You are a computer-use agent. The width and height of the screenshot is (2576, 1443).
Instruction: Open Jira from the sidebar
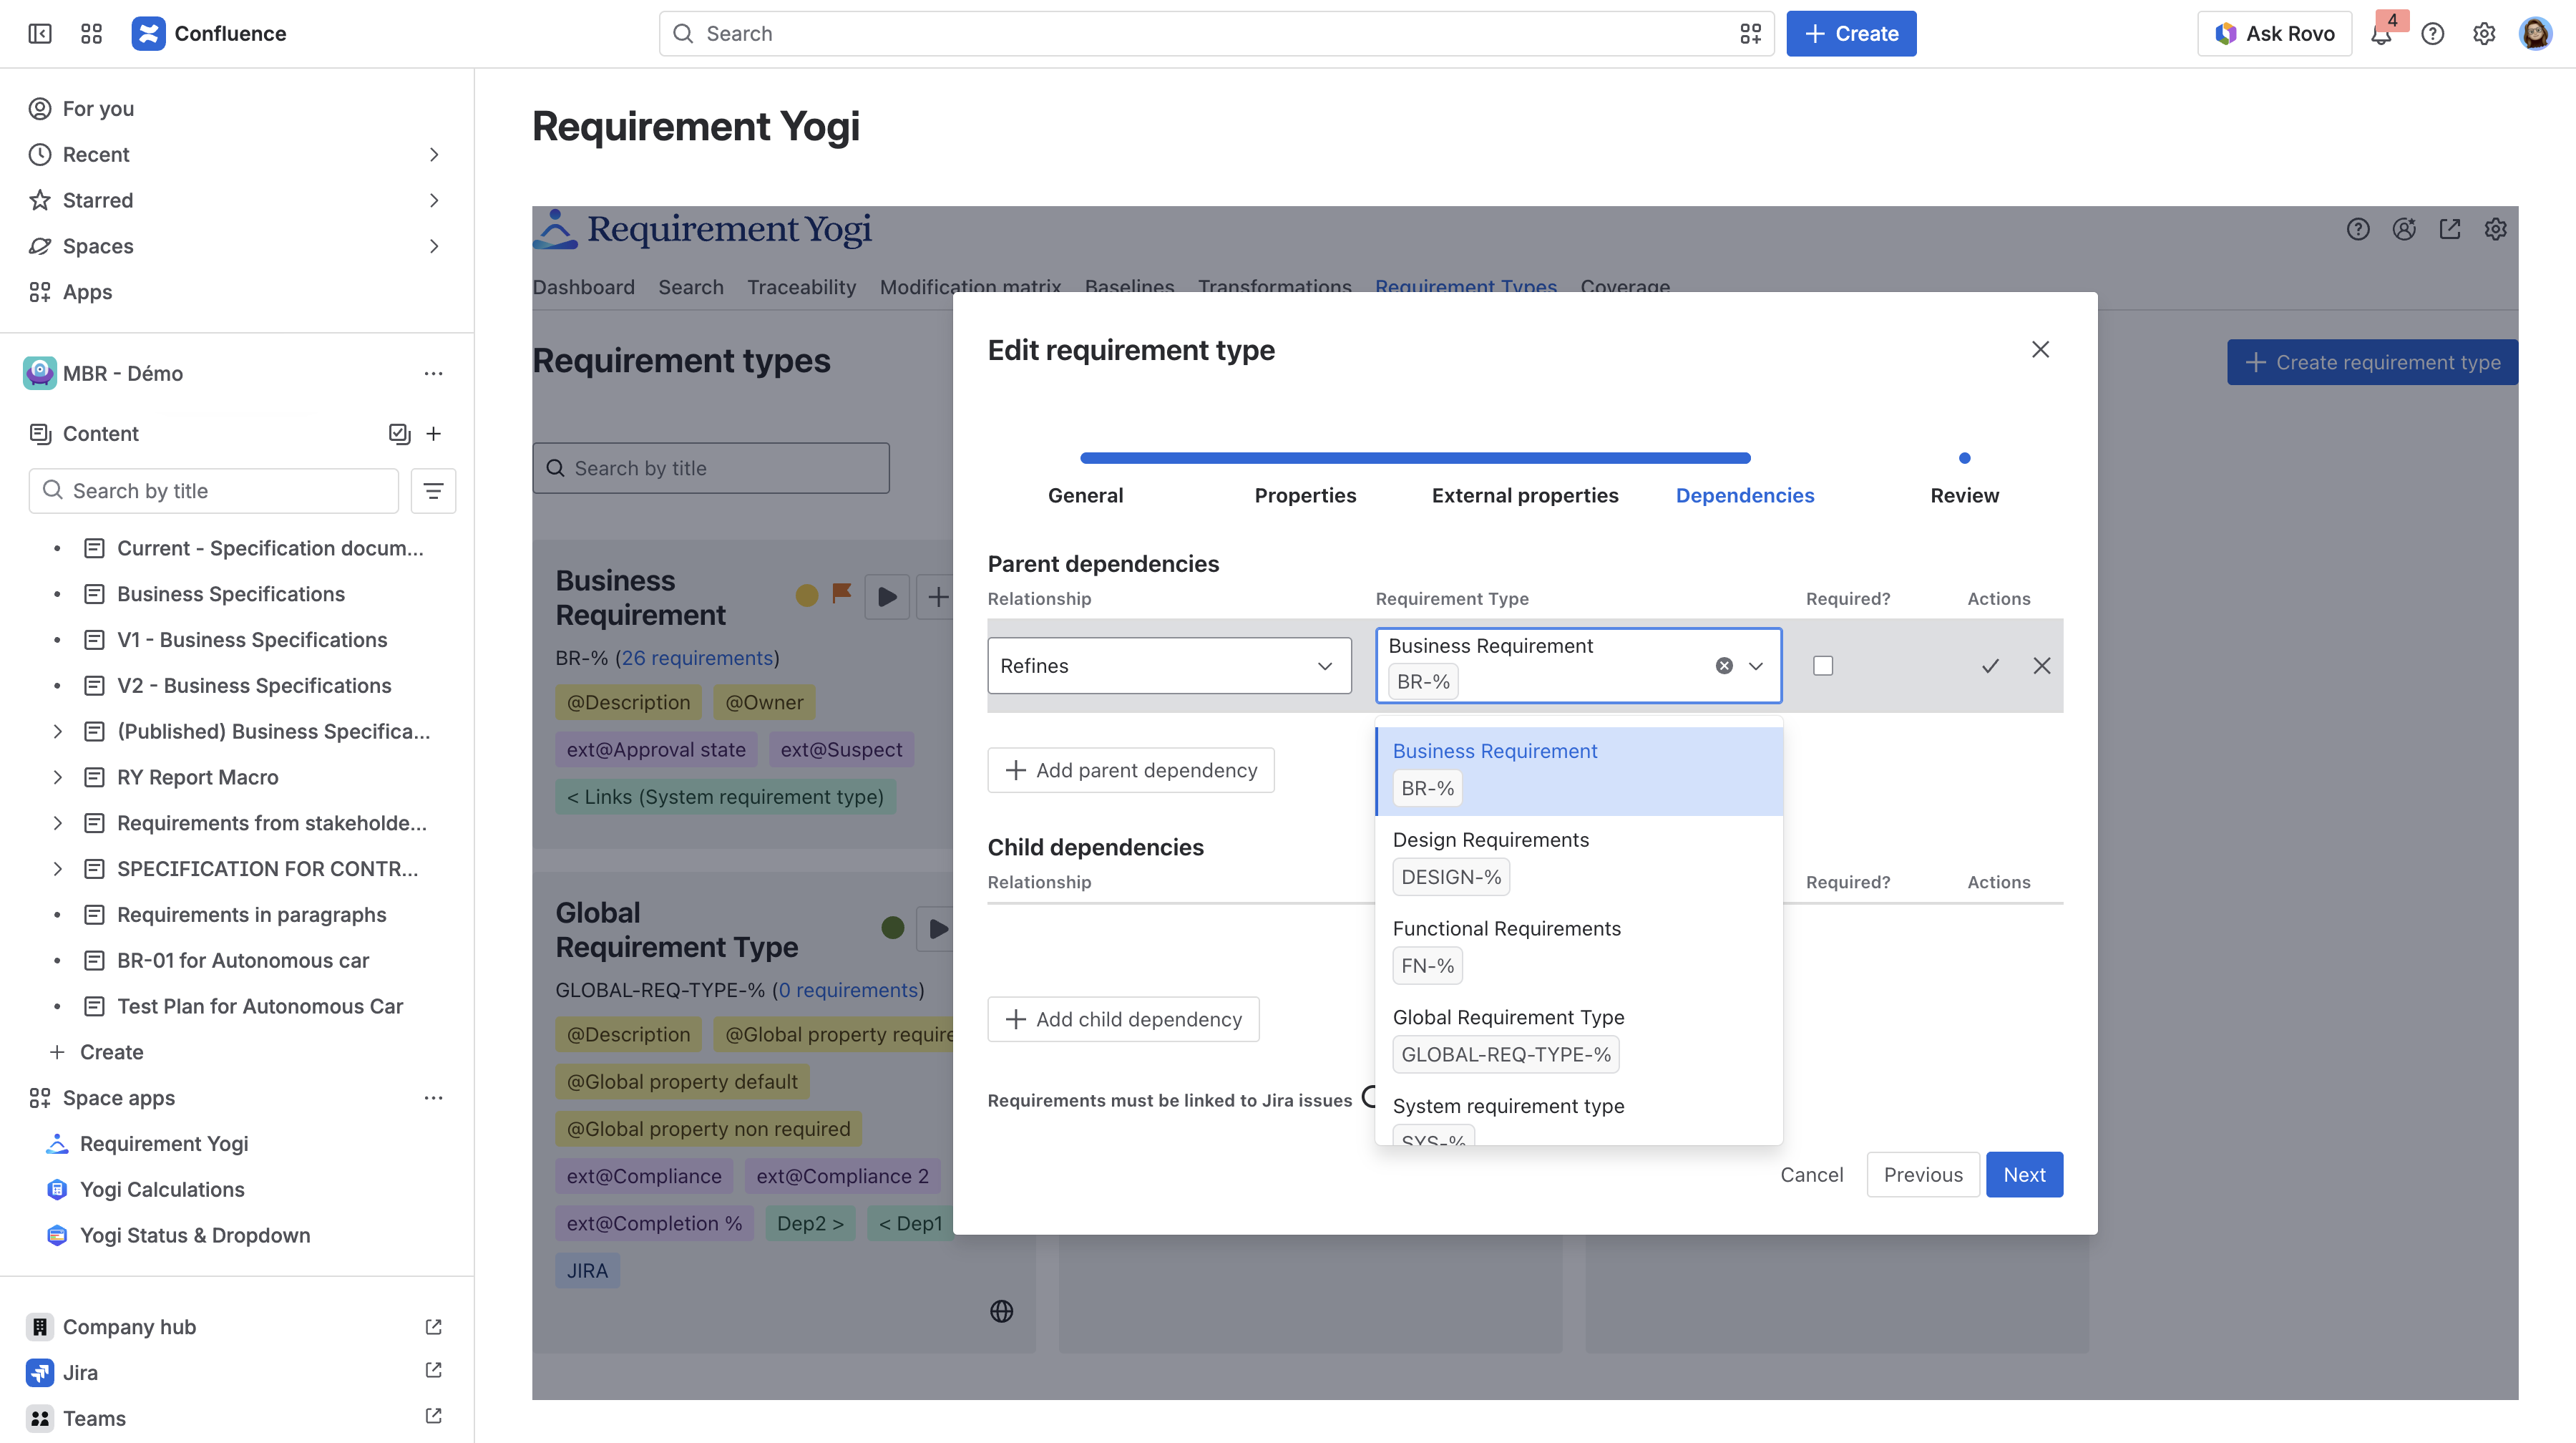[x=80, y=1372]
